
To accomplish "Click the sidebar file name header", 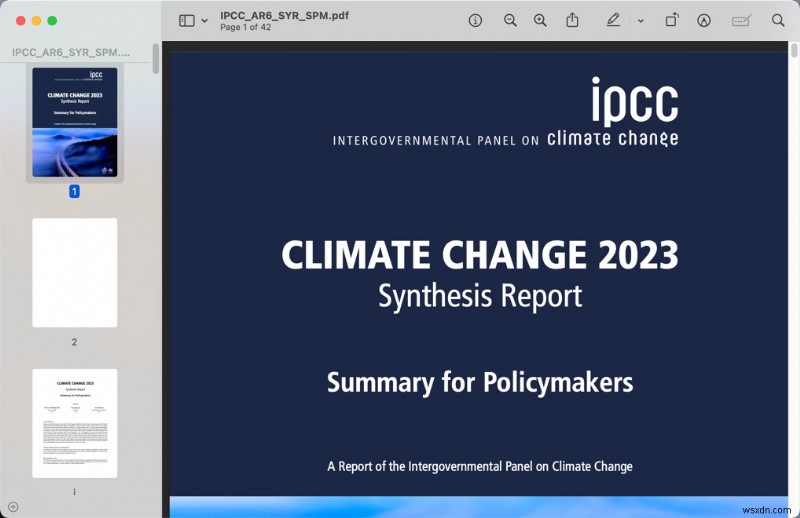I will click(x=71, y=52).
